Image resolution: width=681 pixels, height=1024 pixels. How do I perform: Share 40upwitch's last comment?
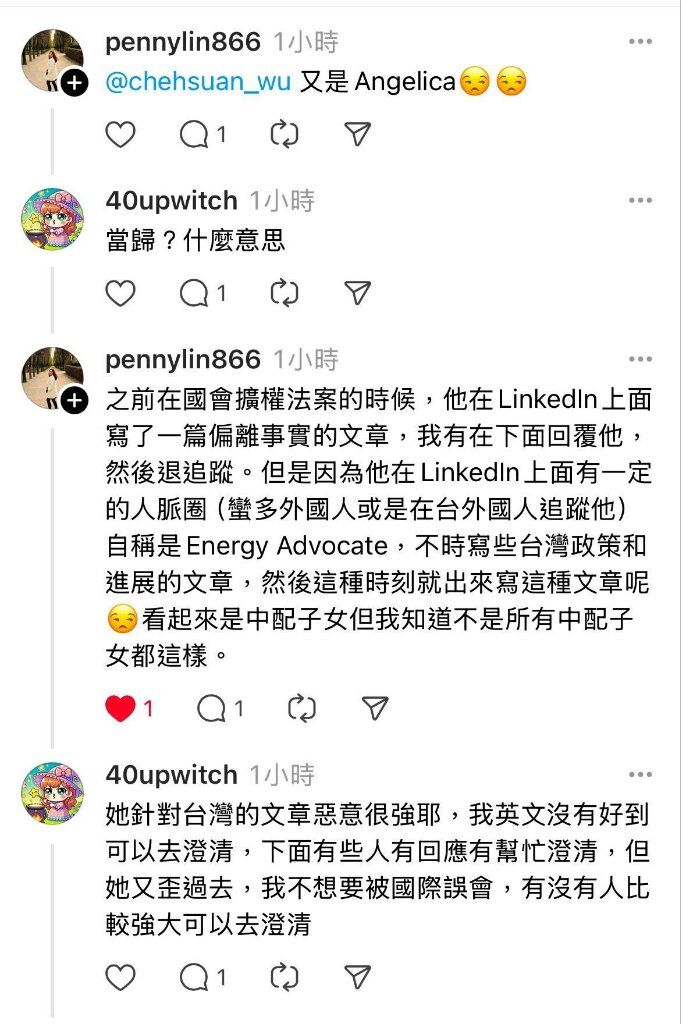[358, 977]
